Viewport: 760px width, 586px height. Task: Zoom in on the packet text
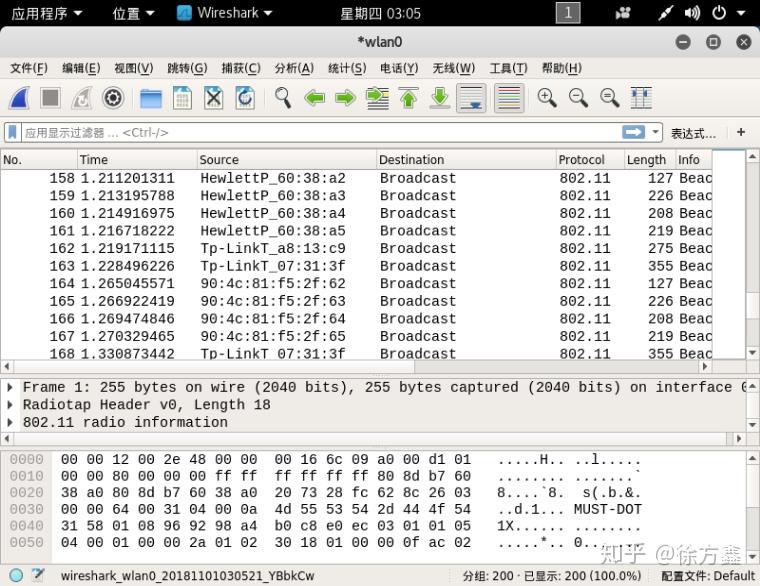coord(547,98)
